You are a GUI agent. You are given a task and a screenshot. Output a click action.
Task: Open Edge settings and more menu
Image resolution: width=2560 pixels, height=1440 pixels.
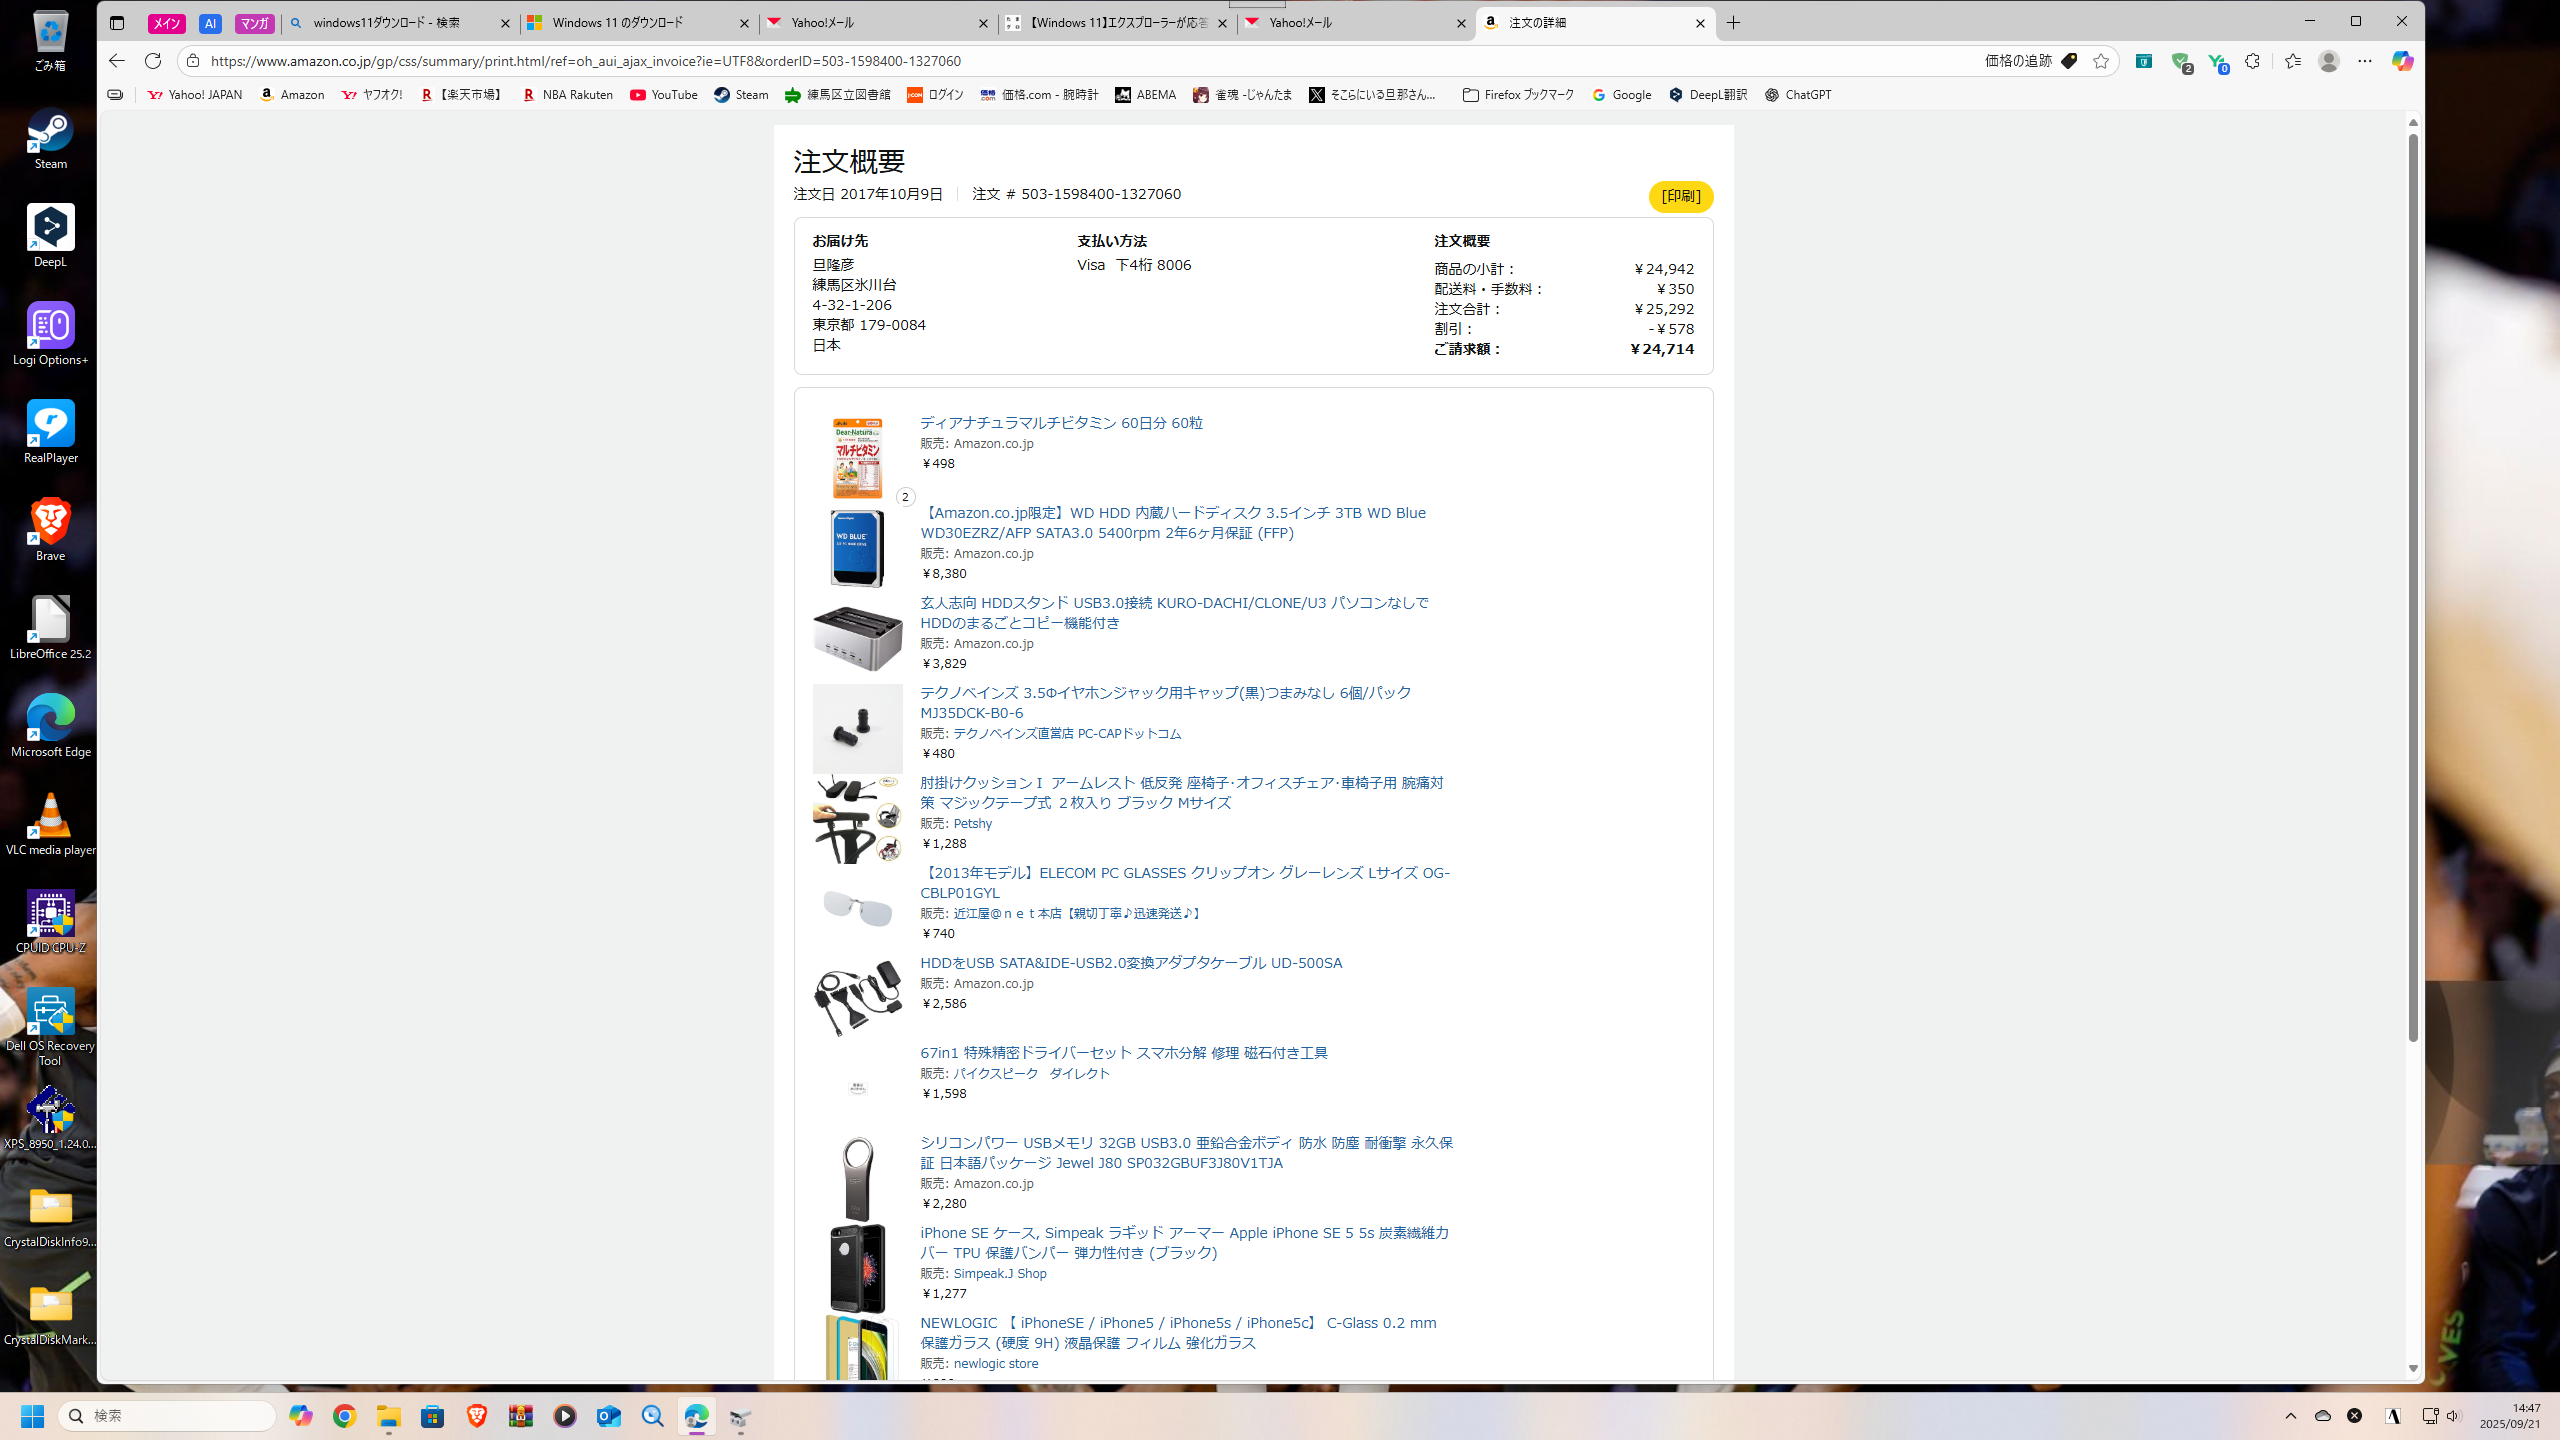click(2365, 61)
